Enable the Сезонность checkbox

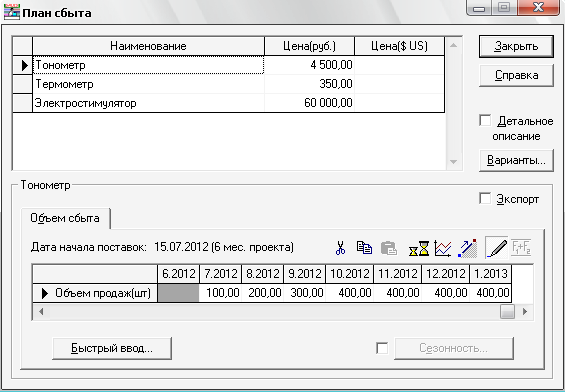click(382, 348)
